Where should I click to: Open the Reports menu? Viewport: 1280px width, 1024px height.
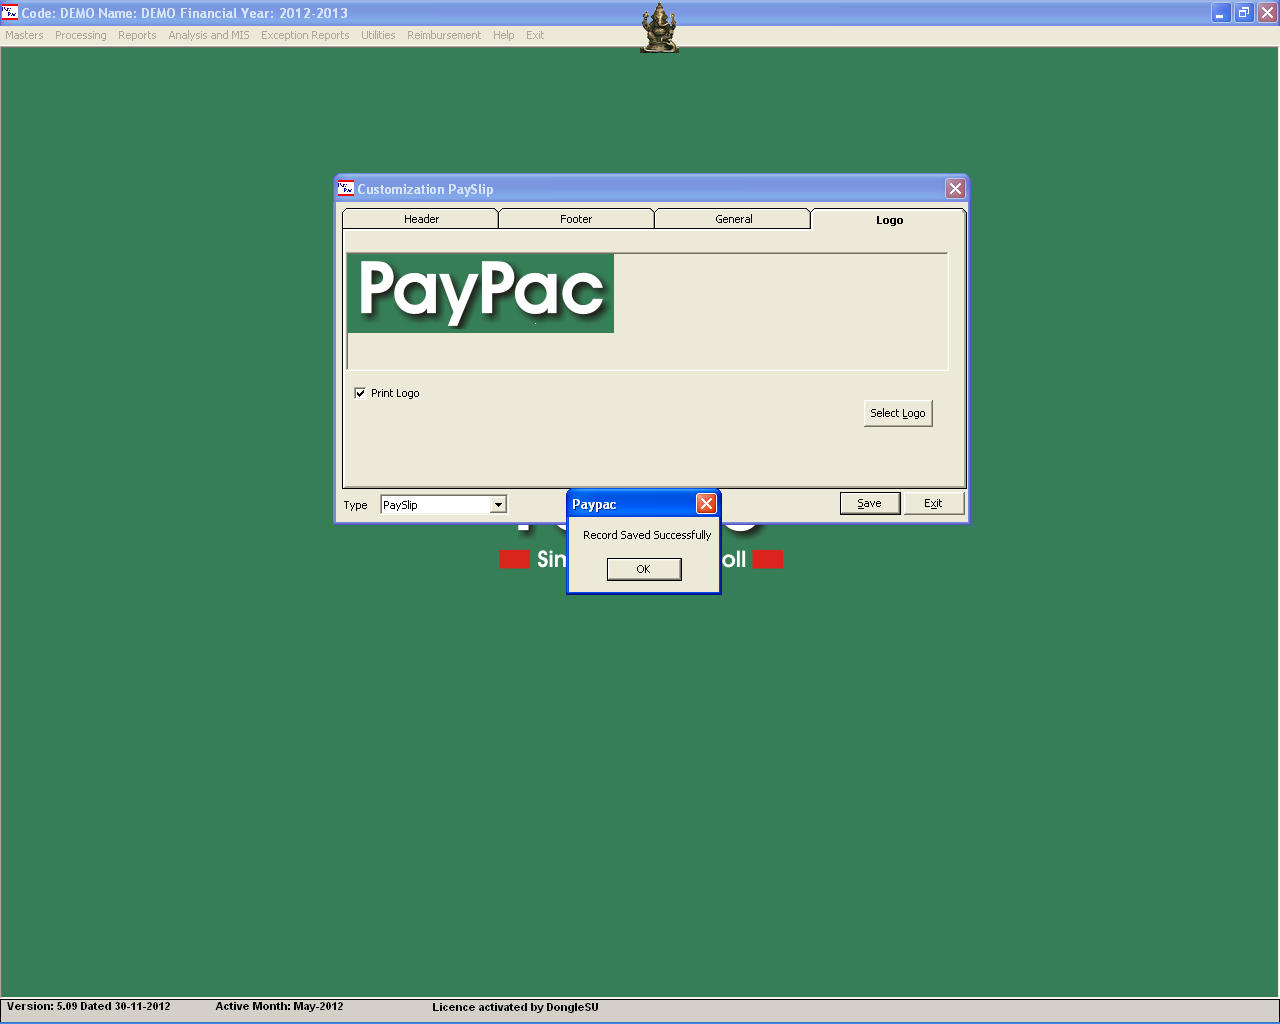click(137, 35)
